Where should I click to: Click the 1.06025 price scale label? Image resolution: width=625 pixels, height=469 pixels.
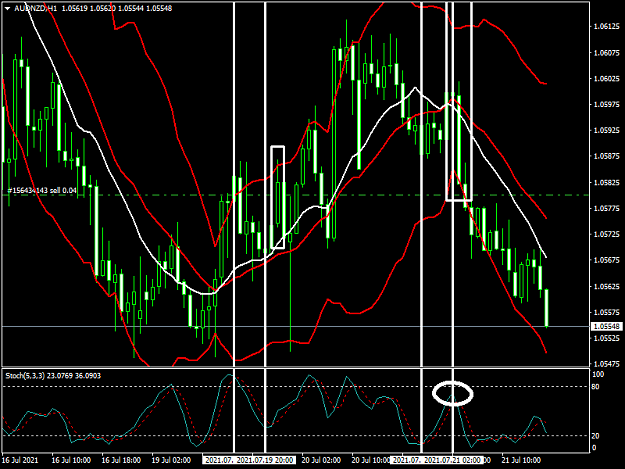tap(607, 78)
